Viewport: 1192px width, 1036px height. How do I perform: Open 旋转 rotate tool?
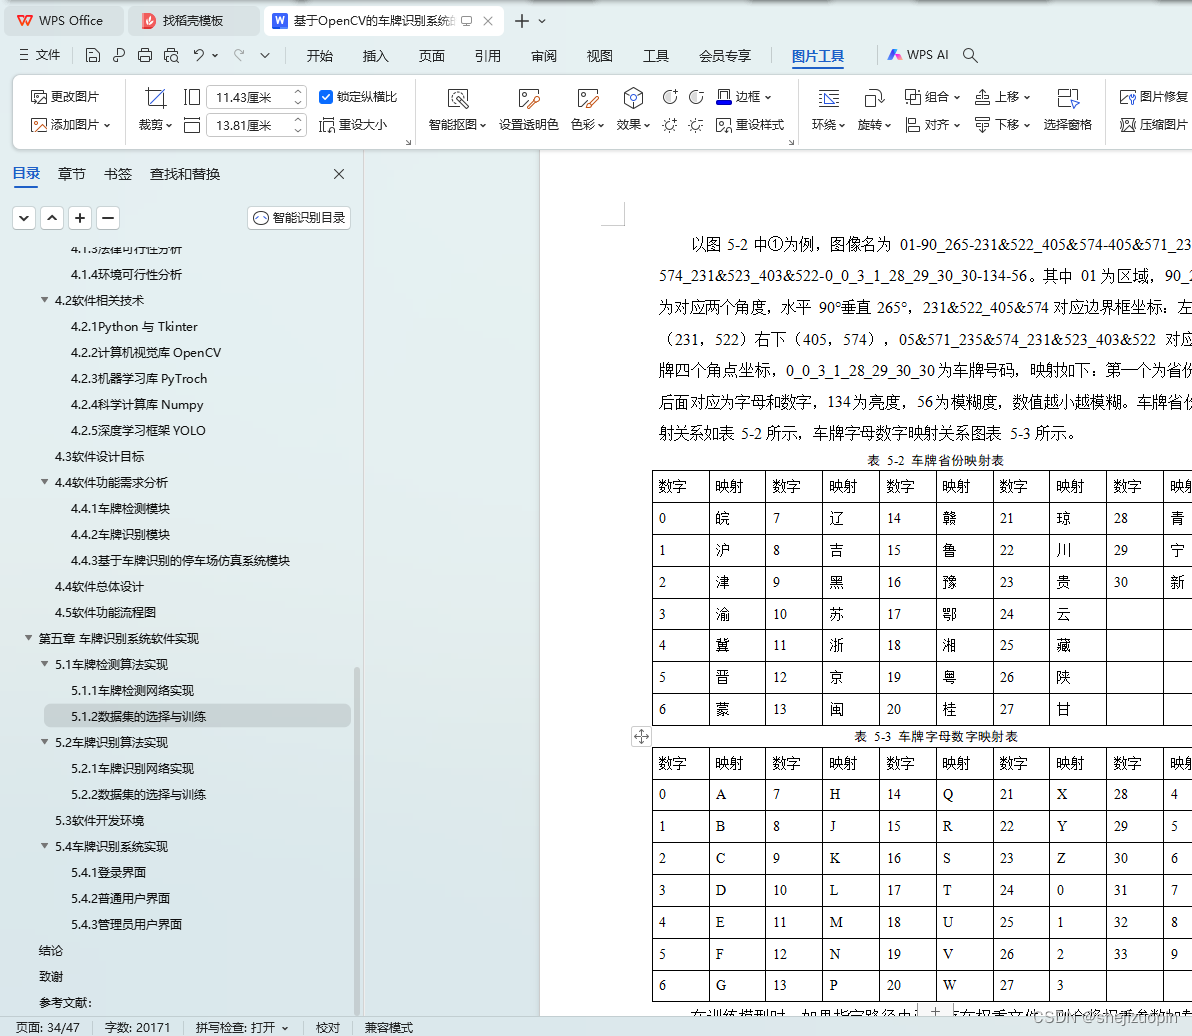874,109
